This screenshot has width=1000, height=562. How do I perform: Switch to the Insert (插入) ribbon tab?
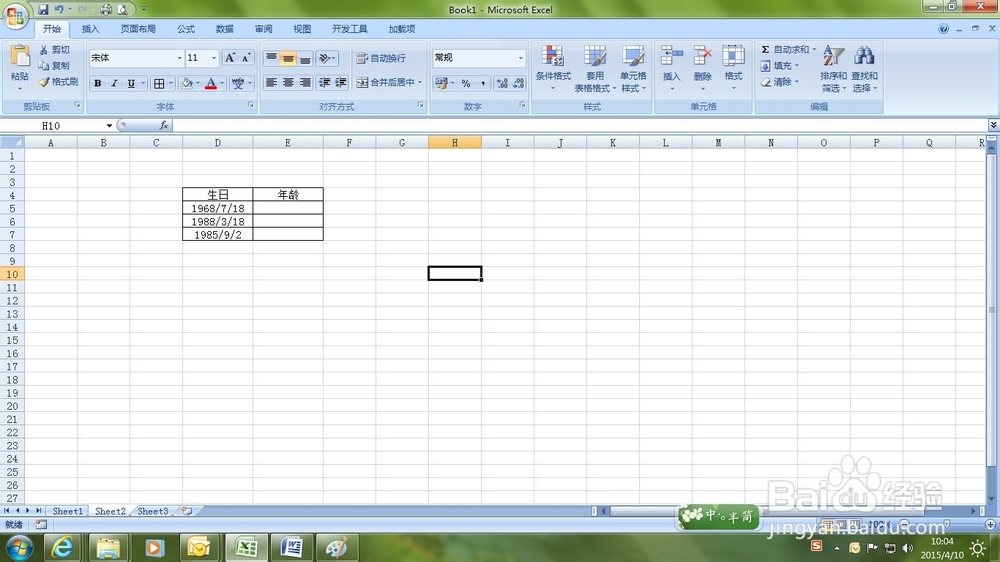point(91,29)
